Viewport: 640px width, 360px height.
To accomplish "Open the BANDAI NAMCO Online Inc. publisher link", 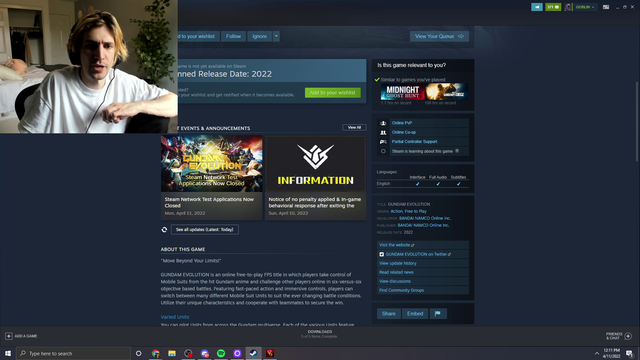I will (x=423, y=225).
